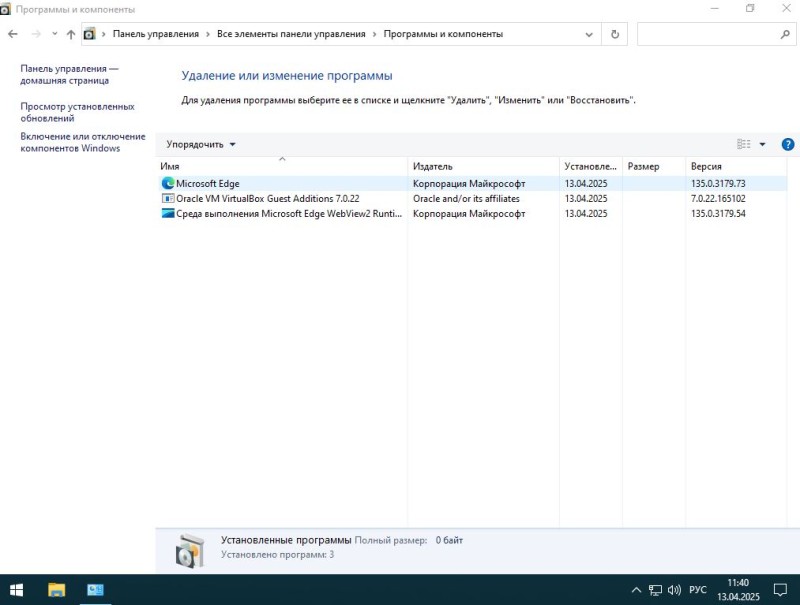
Task: Sort by the 'Издатель' column header
Action: coord(483,166)
